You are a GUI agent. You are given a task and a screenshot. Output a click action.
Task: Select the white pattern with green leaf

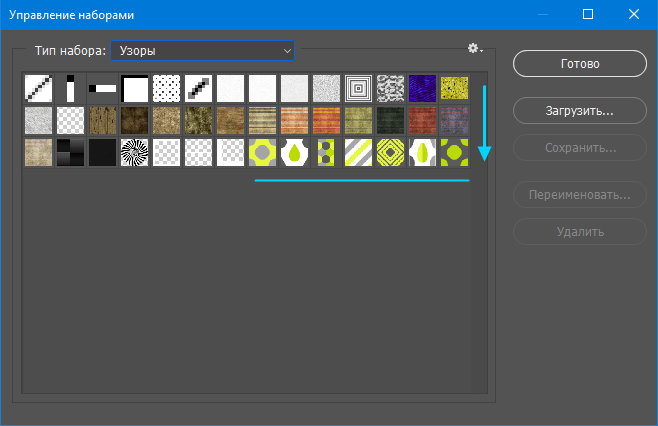[x=423, y=152]
